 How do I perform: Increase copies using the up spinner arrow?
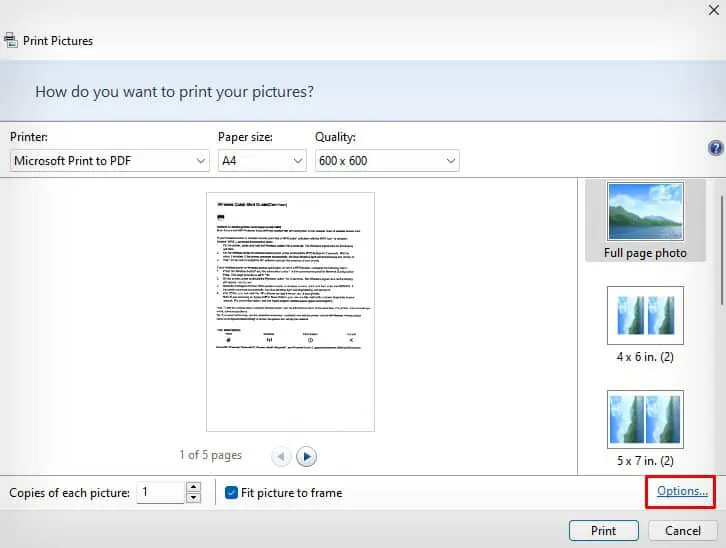point(193,487)
